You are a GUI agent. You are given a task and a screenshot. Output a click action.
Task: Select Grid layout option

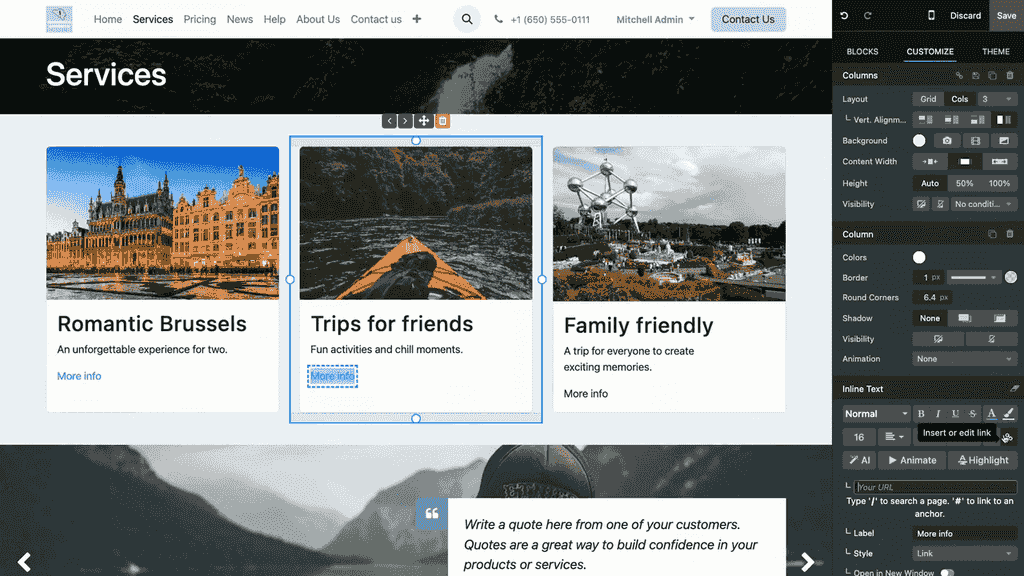[x=928, y=99]
